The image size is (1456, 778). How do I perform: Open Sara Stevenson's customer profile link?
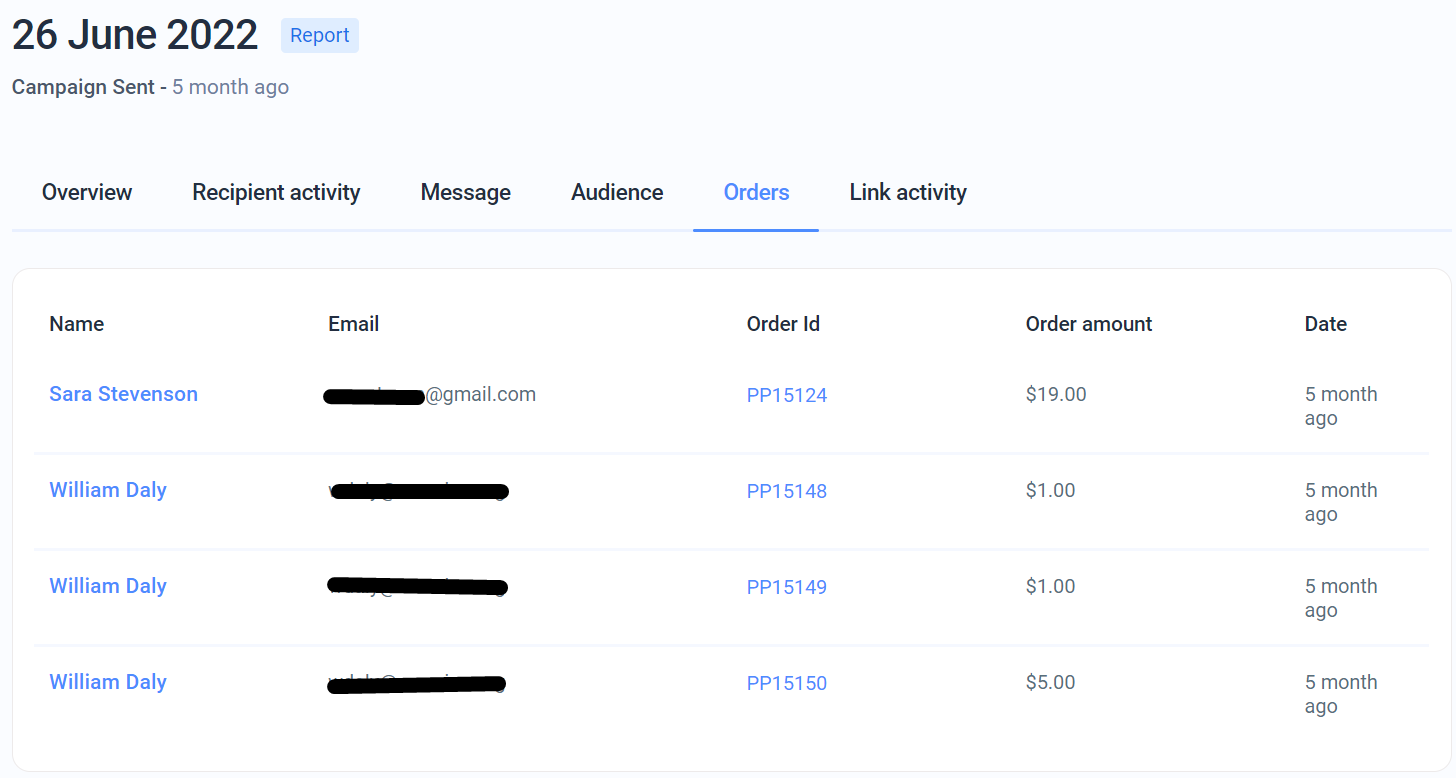pos(123,394)
